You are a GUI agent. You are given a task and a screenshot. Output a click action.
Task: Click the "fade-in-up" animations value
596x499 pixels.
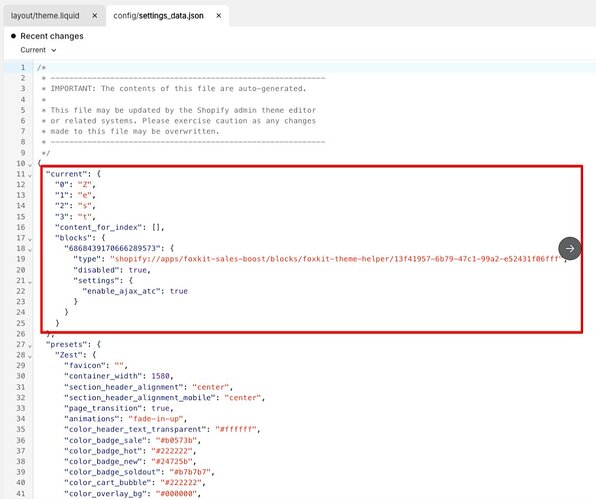[156, 419]
